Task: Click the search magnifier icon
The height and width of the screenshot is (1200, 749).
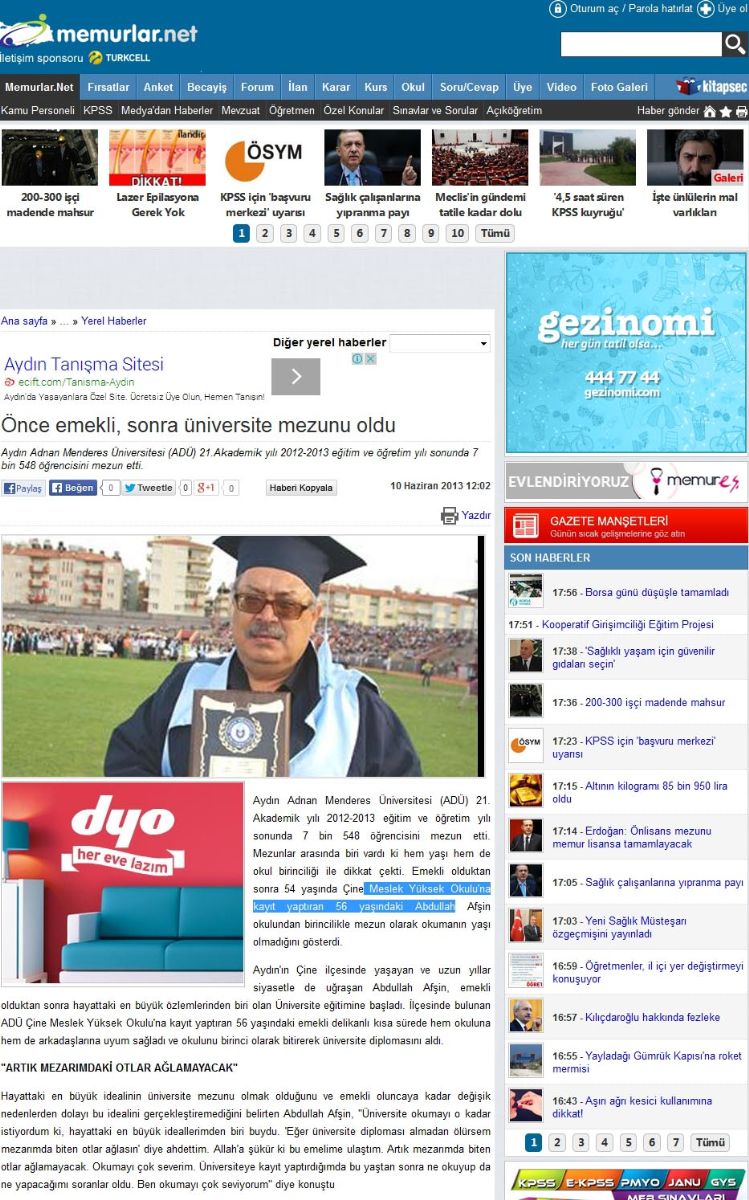Action: pos(734,44)
